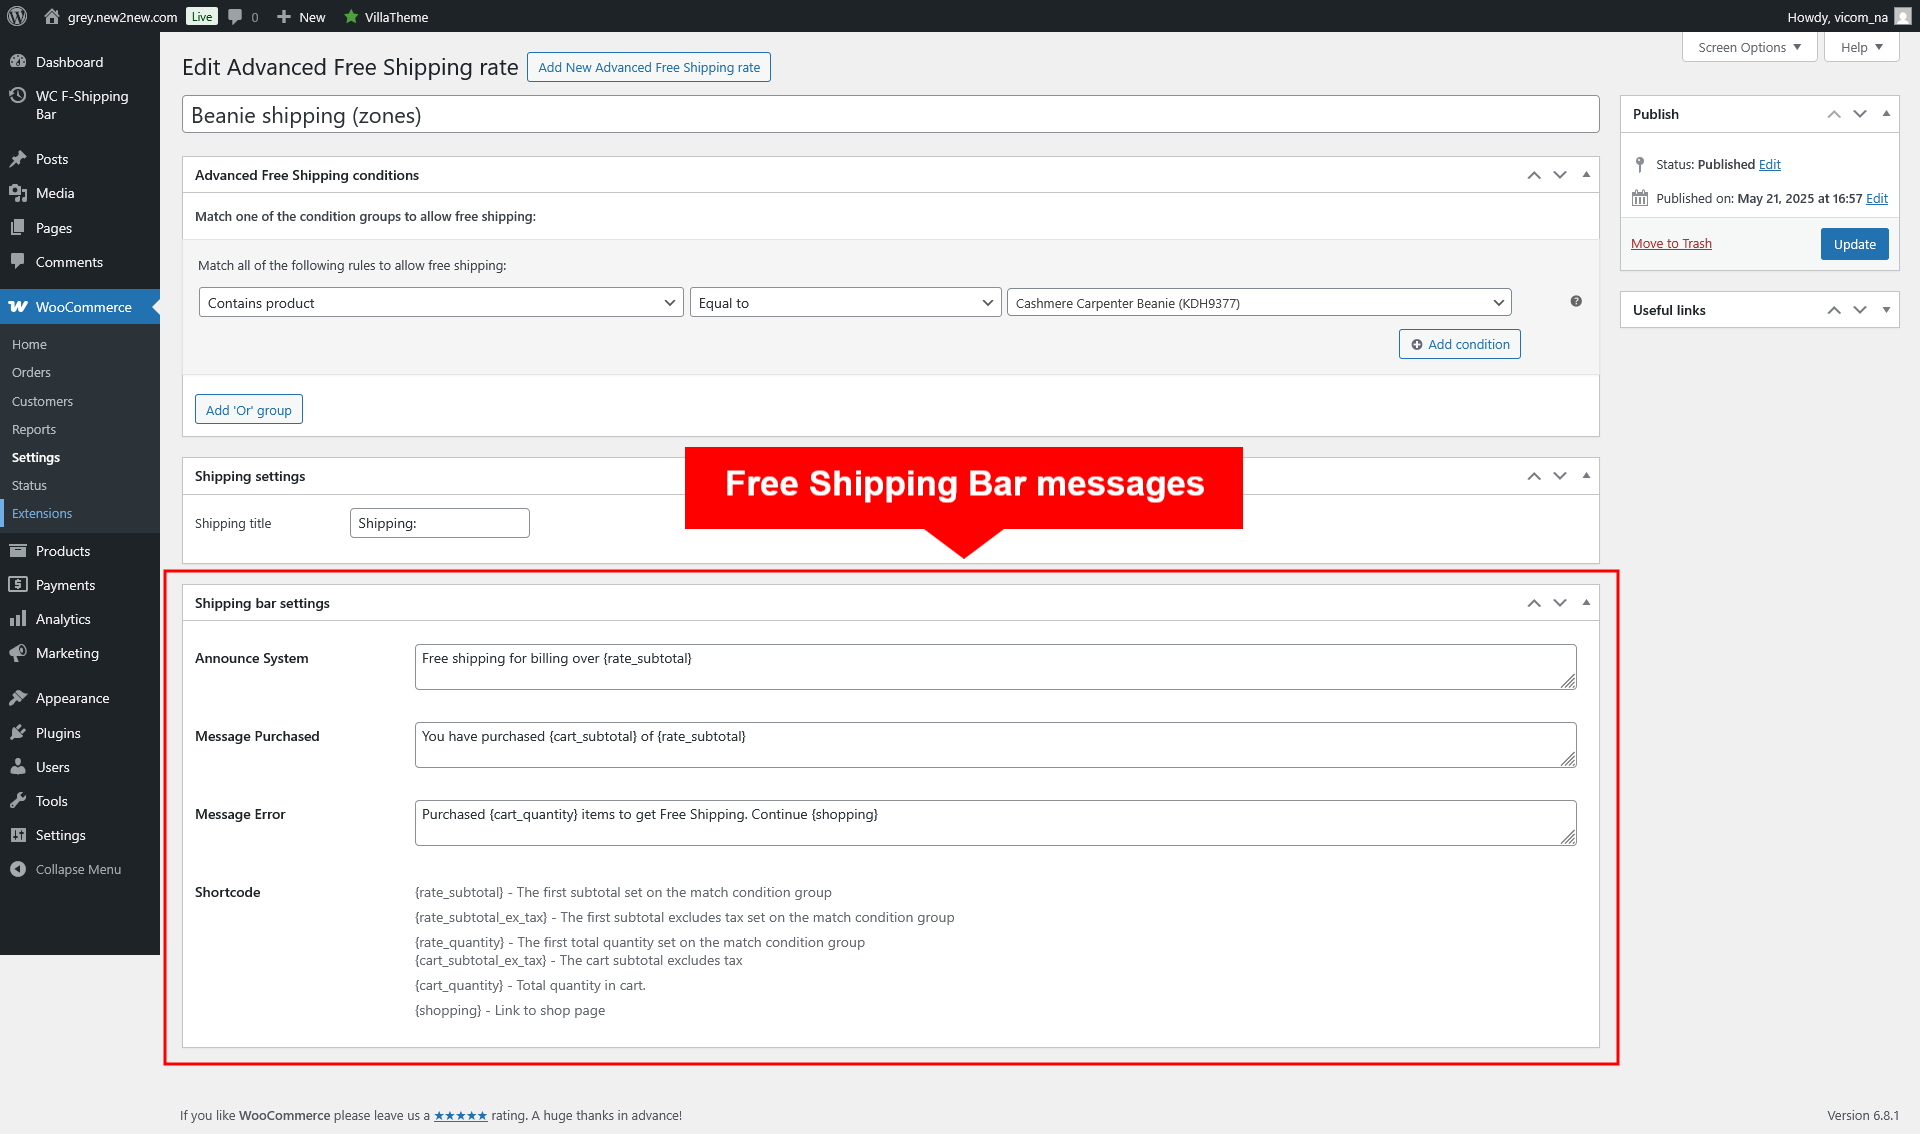Toggle Advanced Free Shipping conditions panel

click(1586, 175)
